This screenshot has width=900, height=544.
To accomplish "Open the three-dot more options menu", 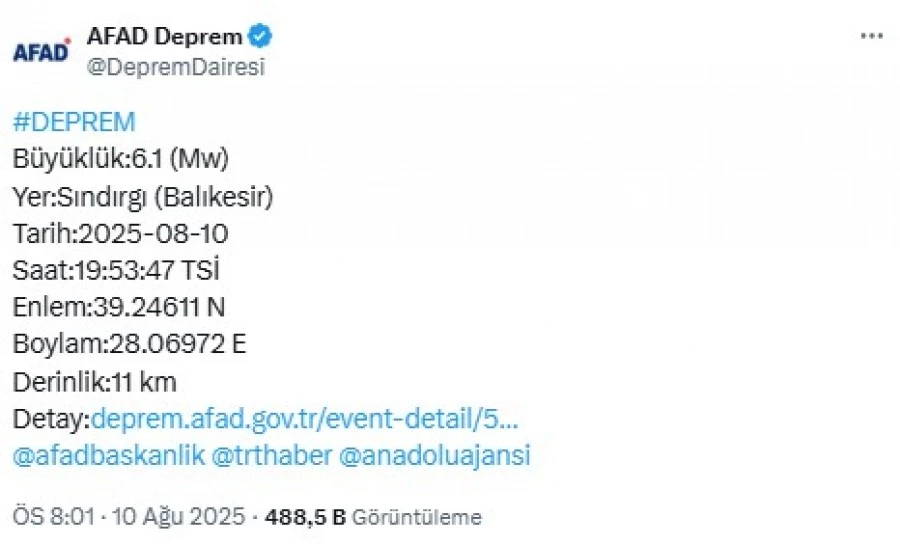I will tap(872, 36).
